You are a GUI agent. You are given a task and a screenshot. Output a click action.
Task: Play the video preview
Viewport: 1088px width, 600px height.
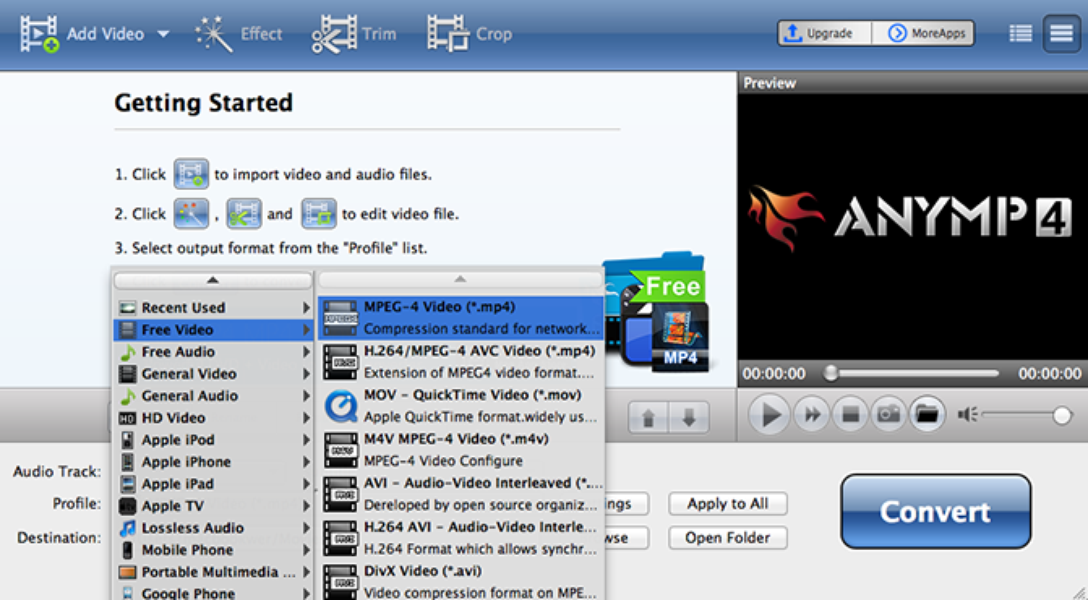(x=769, y=414)
